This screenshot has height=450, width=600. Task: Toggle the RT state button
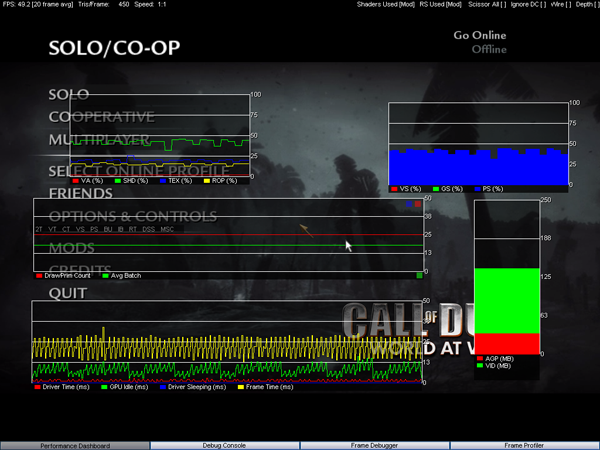(133, 229)
